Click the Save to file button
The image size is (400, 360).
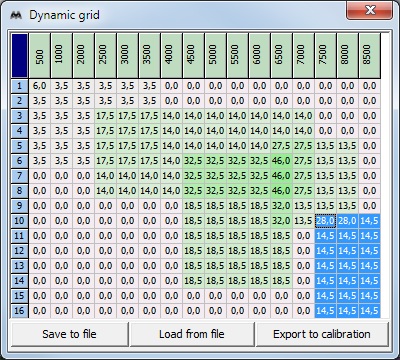(69, 334)
